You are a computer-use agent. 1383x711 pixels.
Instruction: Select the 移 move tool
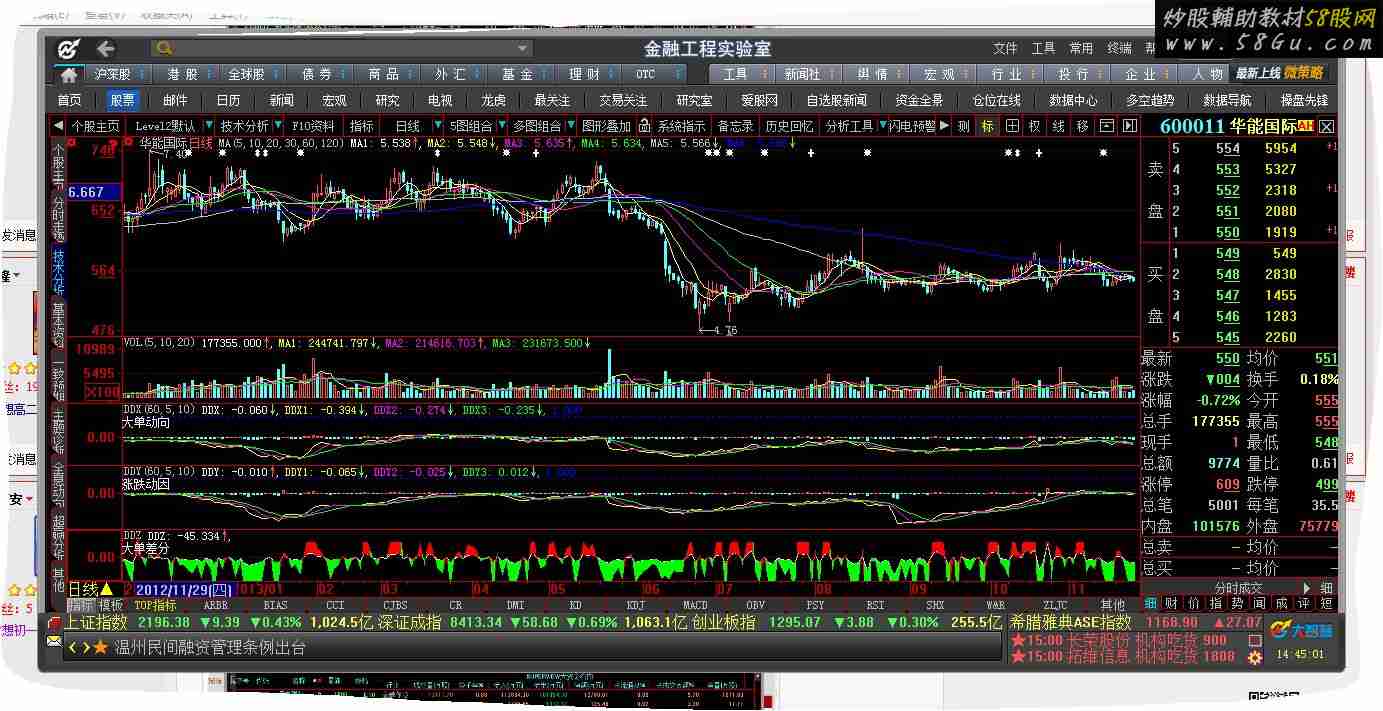pos(1082,126)
